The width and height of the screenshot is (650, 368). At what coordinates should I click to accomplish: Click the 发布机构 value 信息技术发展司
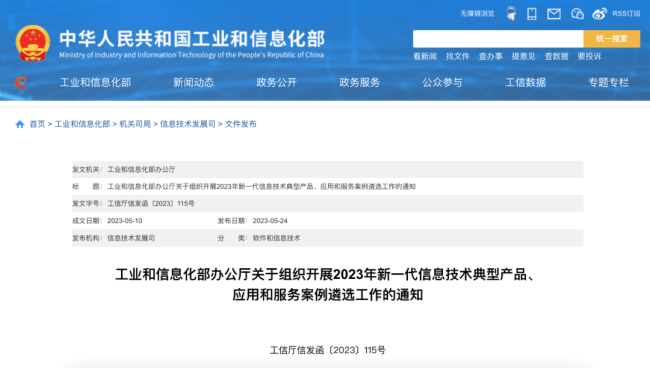(x=131, y=238)
